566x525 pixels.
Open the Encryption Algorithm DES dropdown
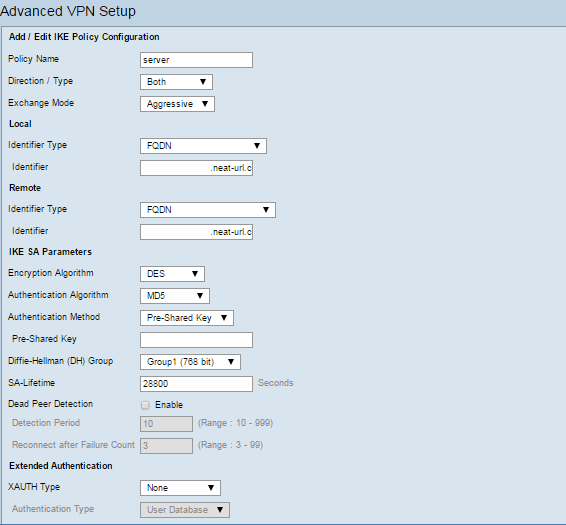172,274
